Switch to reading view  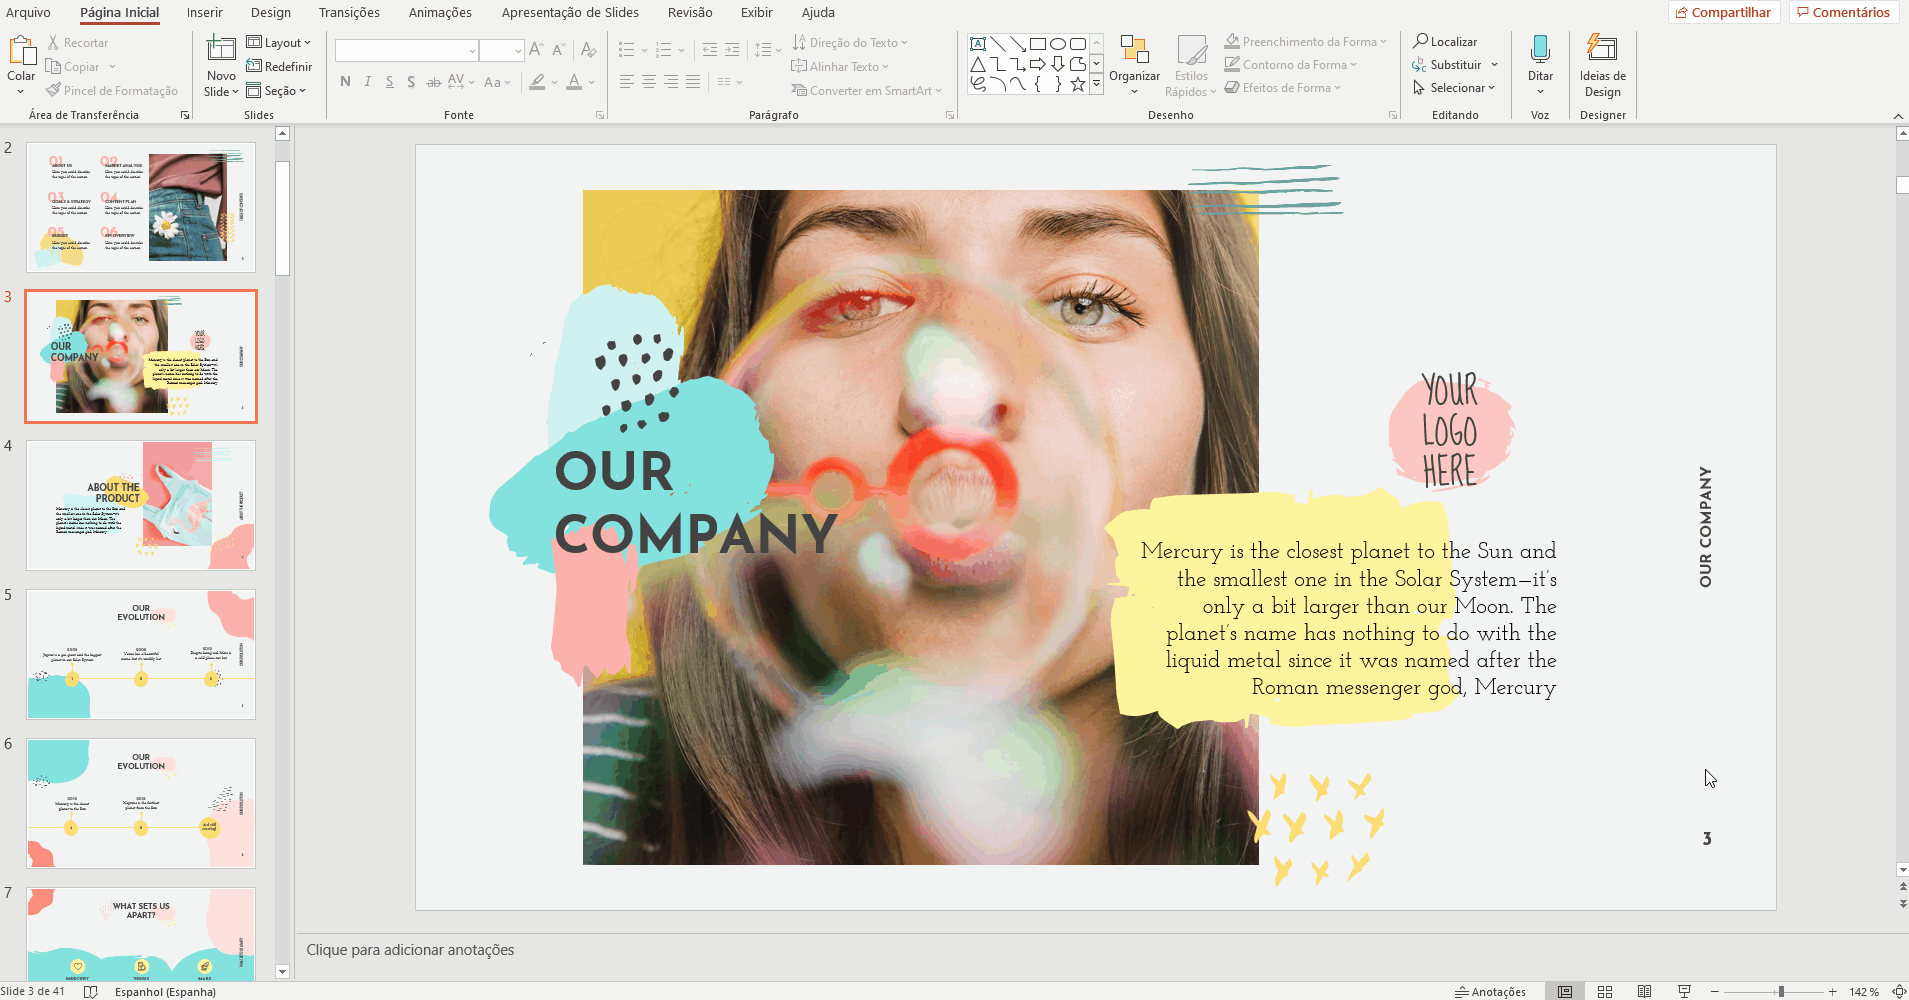tap(1645, 992)
